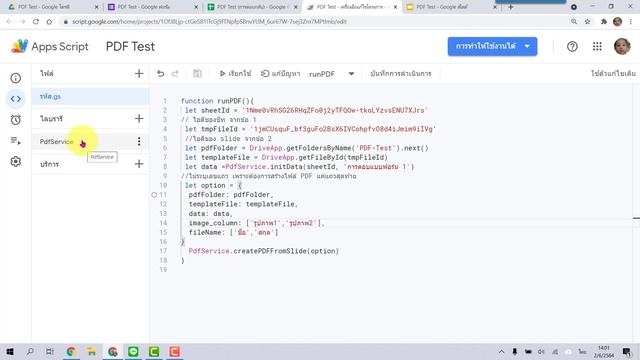The image size is (640, 360).
Task: Open Windows Start menu
Action: pos(10,351)
